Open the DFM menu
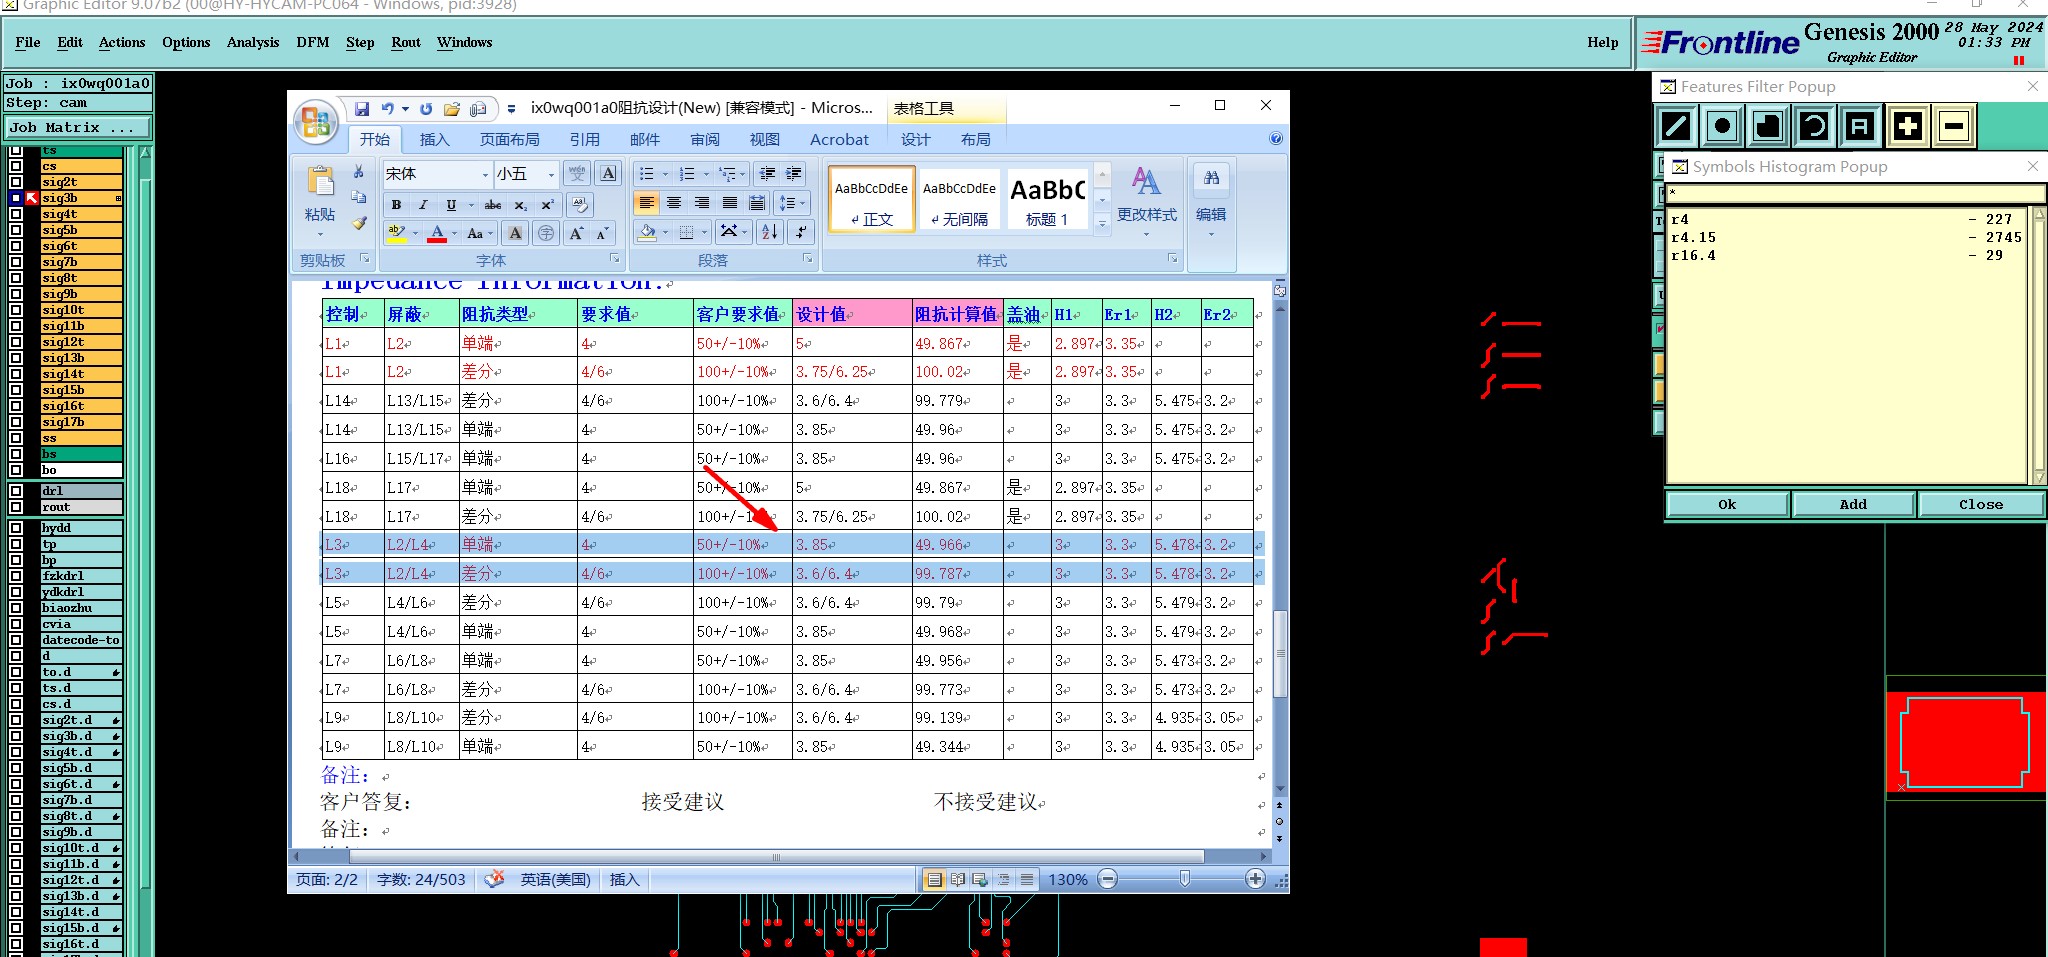This screenshot has width=2048, height=957. point(313,42)
